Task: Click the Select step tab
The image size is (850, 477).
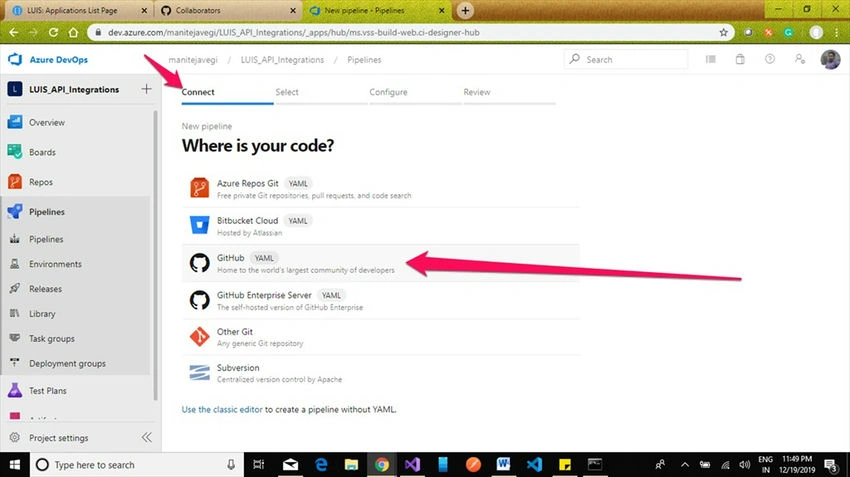Action: click(x=287, y=92)
